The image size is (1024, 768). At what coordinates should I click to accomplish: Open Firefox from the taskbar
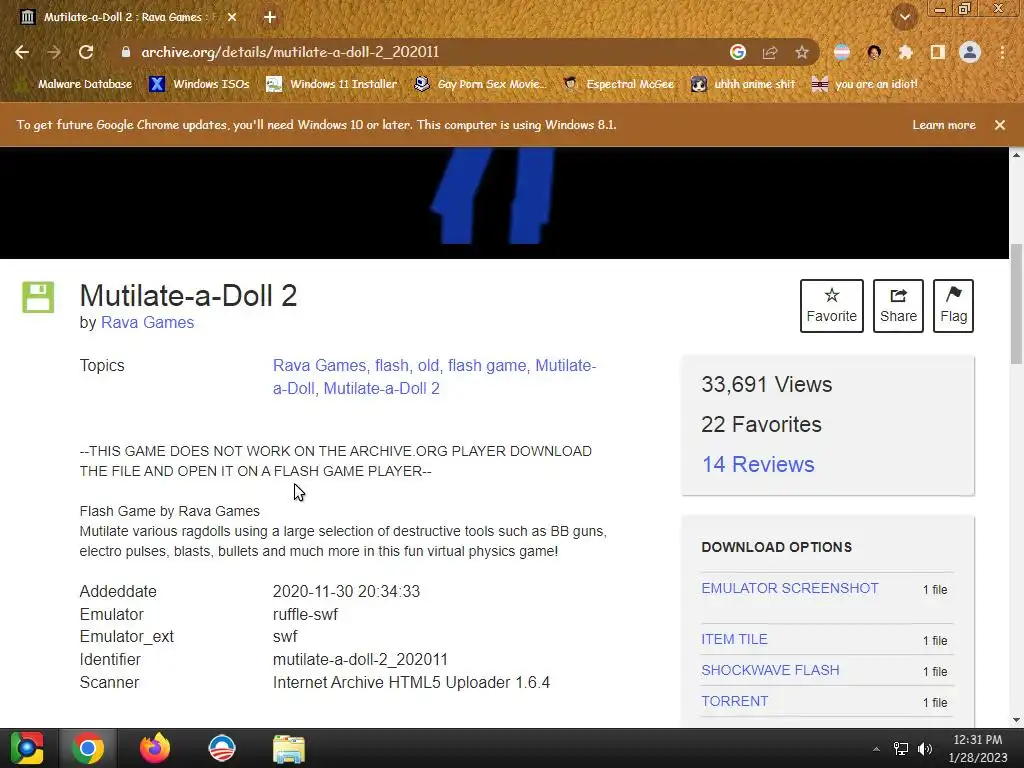155,748
